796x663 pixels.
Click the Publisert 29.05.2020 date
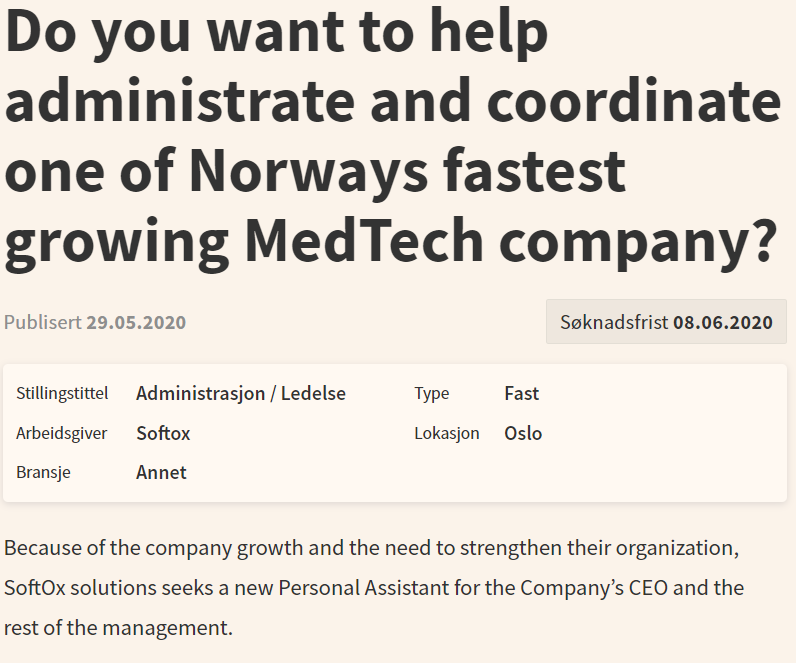[95, 322]
